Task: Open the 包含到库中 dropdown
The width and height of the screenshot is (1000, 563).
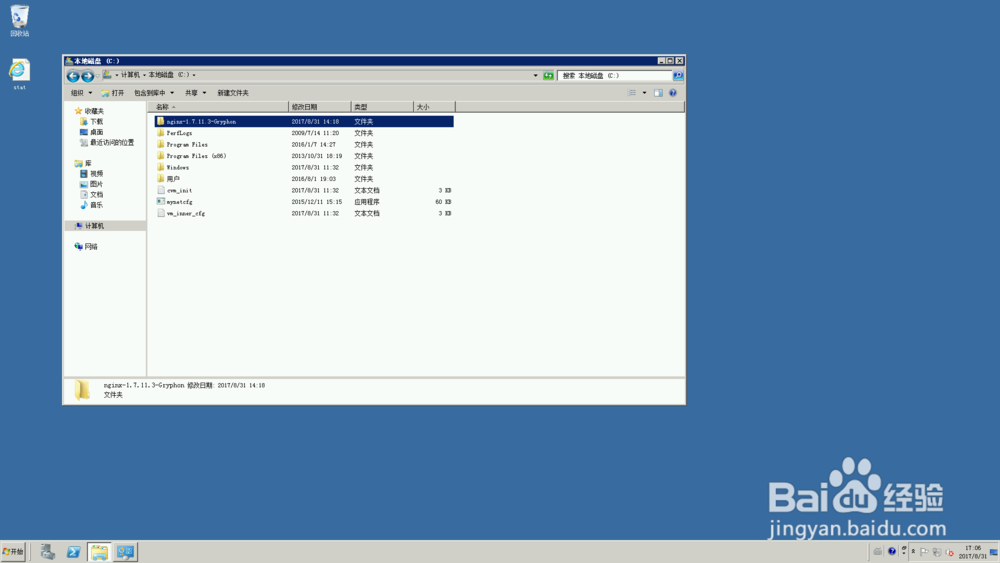Action: point(154,93)
